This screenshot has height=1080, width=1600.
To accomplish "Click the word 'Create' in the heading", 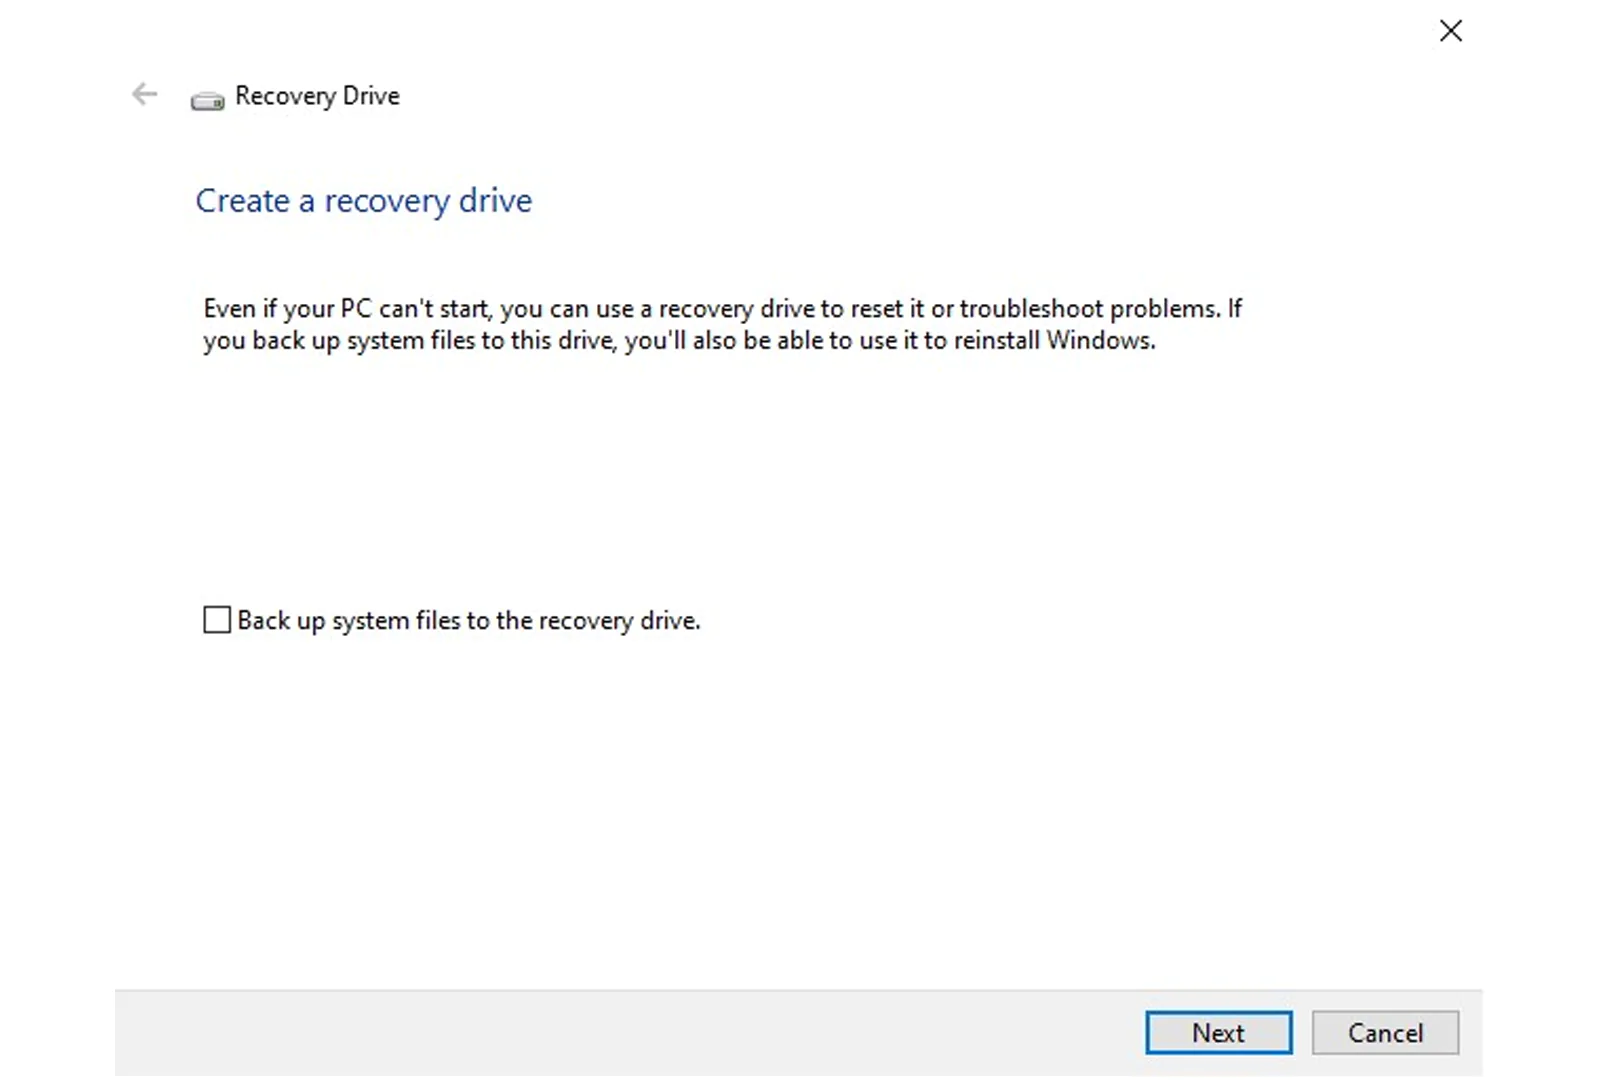I will (x=242, y=201).
